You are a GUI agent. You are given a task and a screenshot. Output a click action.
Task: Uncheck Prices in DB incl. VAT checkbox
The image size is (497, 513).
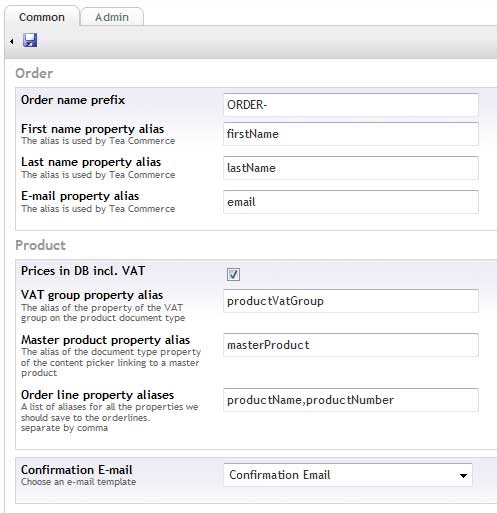233,275
